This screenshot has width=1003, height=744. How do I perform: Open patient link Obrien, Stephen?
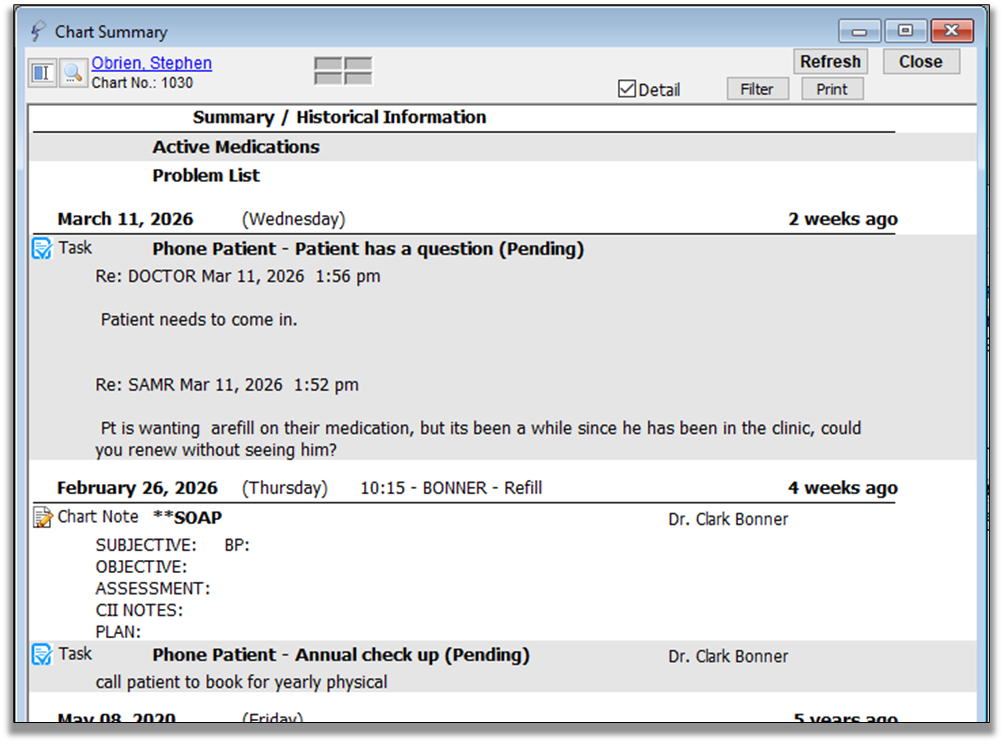click(x=151, y=63)
